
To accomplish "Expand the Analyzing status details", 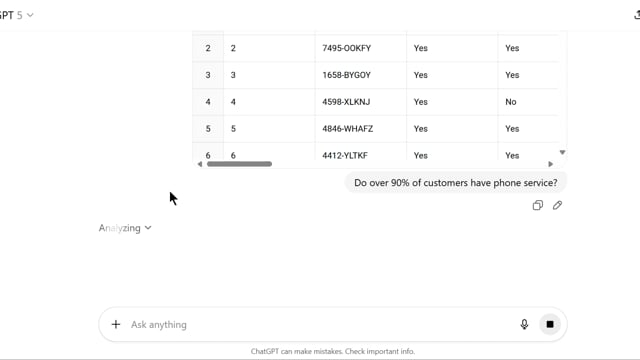I will click(x=125, y=228).
